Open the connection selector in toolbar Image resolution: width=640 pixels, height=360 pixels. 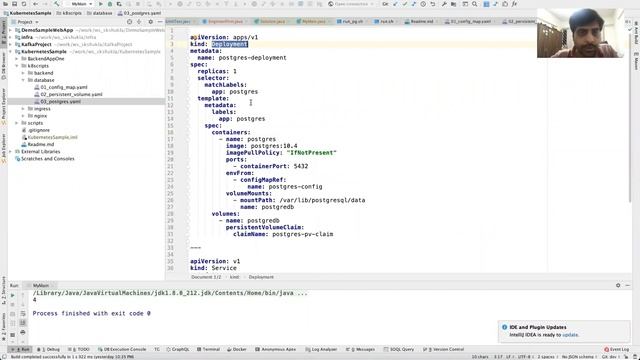(351, 4)
